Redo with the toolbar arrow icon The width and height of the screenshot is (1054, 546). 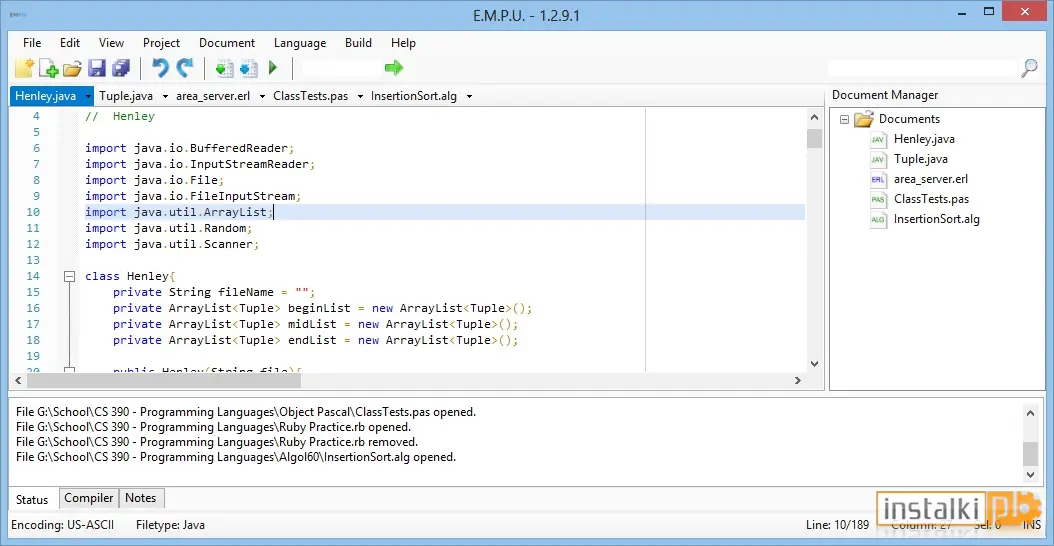184,67
